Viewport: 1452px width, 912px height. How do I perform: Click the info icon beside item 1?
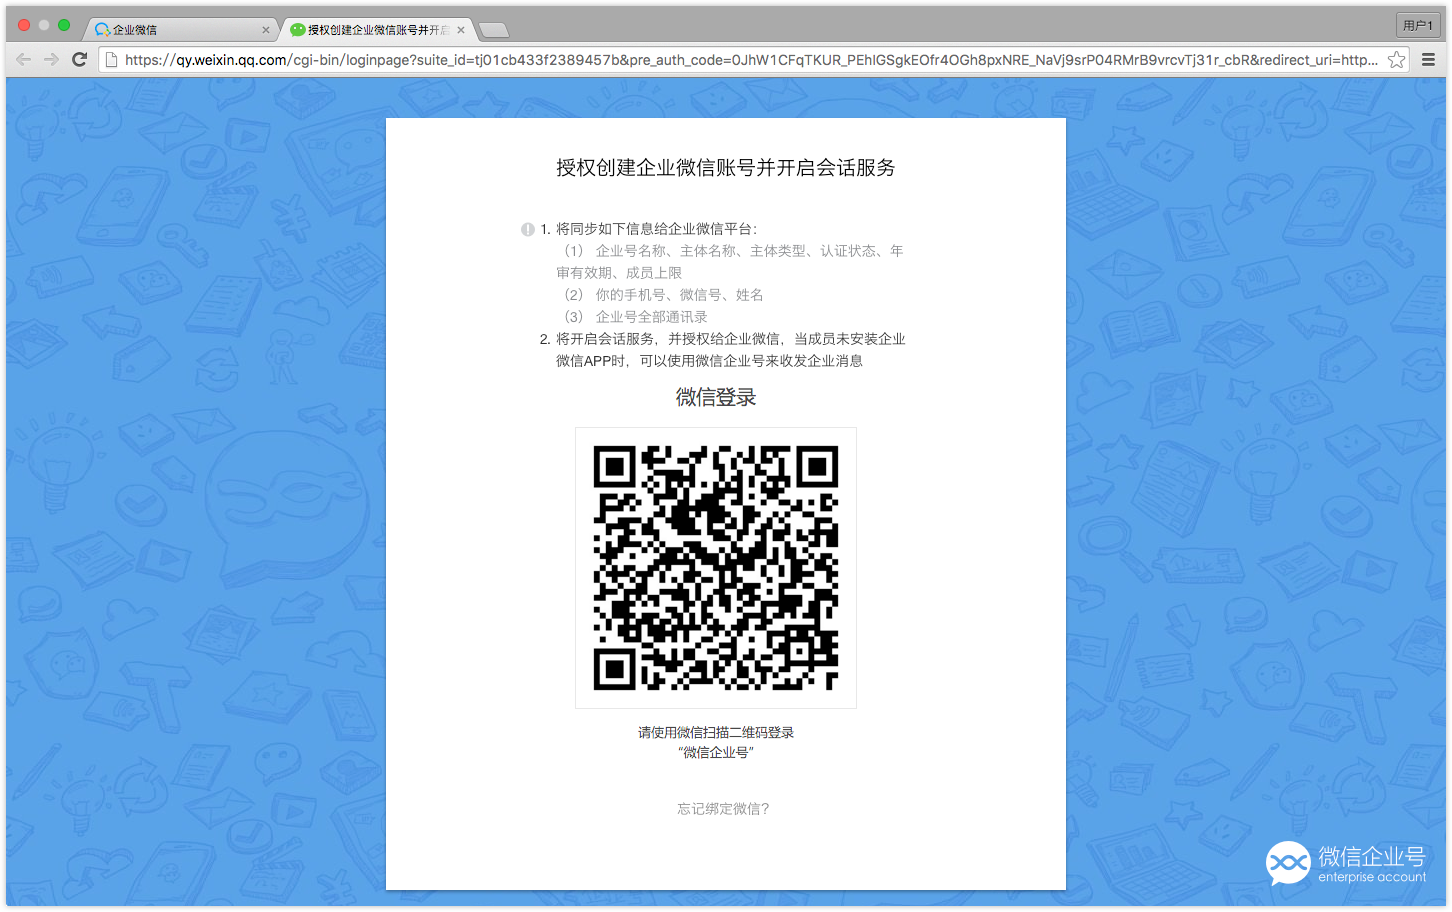[527, 229]
